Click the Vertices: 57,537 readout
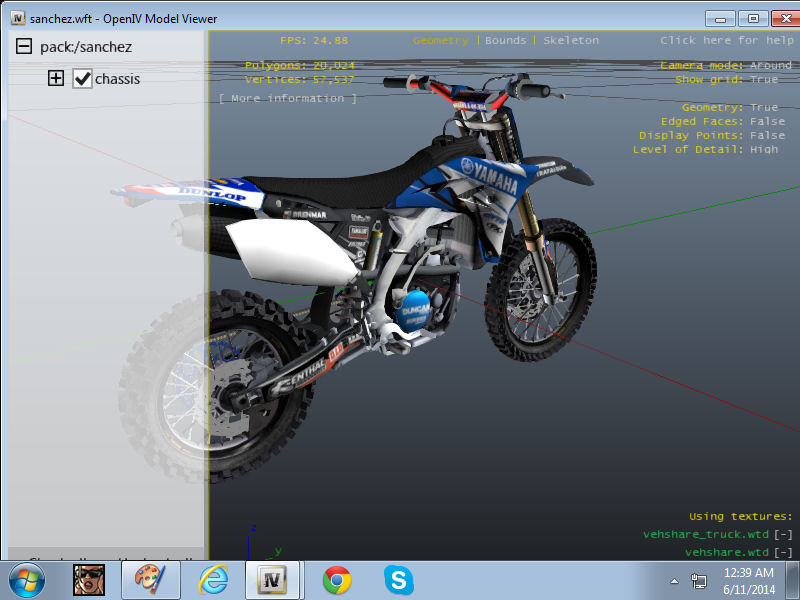800x600 pixels. [x=299, y=79]
